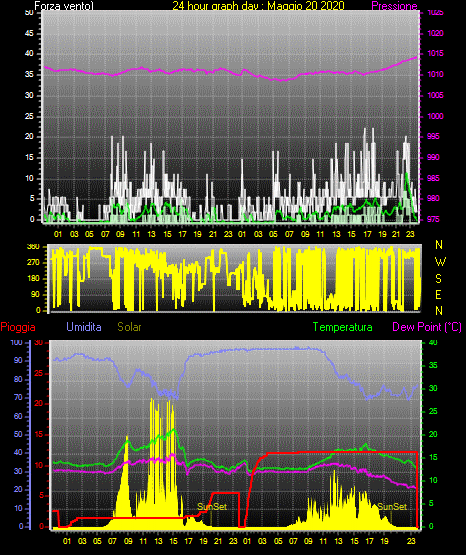Click the blue 'Umidita' legend label
466x555 pixels.
[84, 327]
